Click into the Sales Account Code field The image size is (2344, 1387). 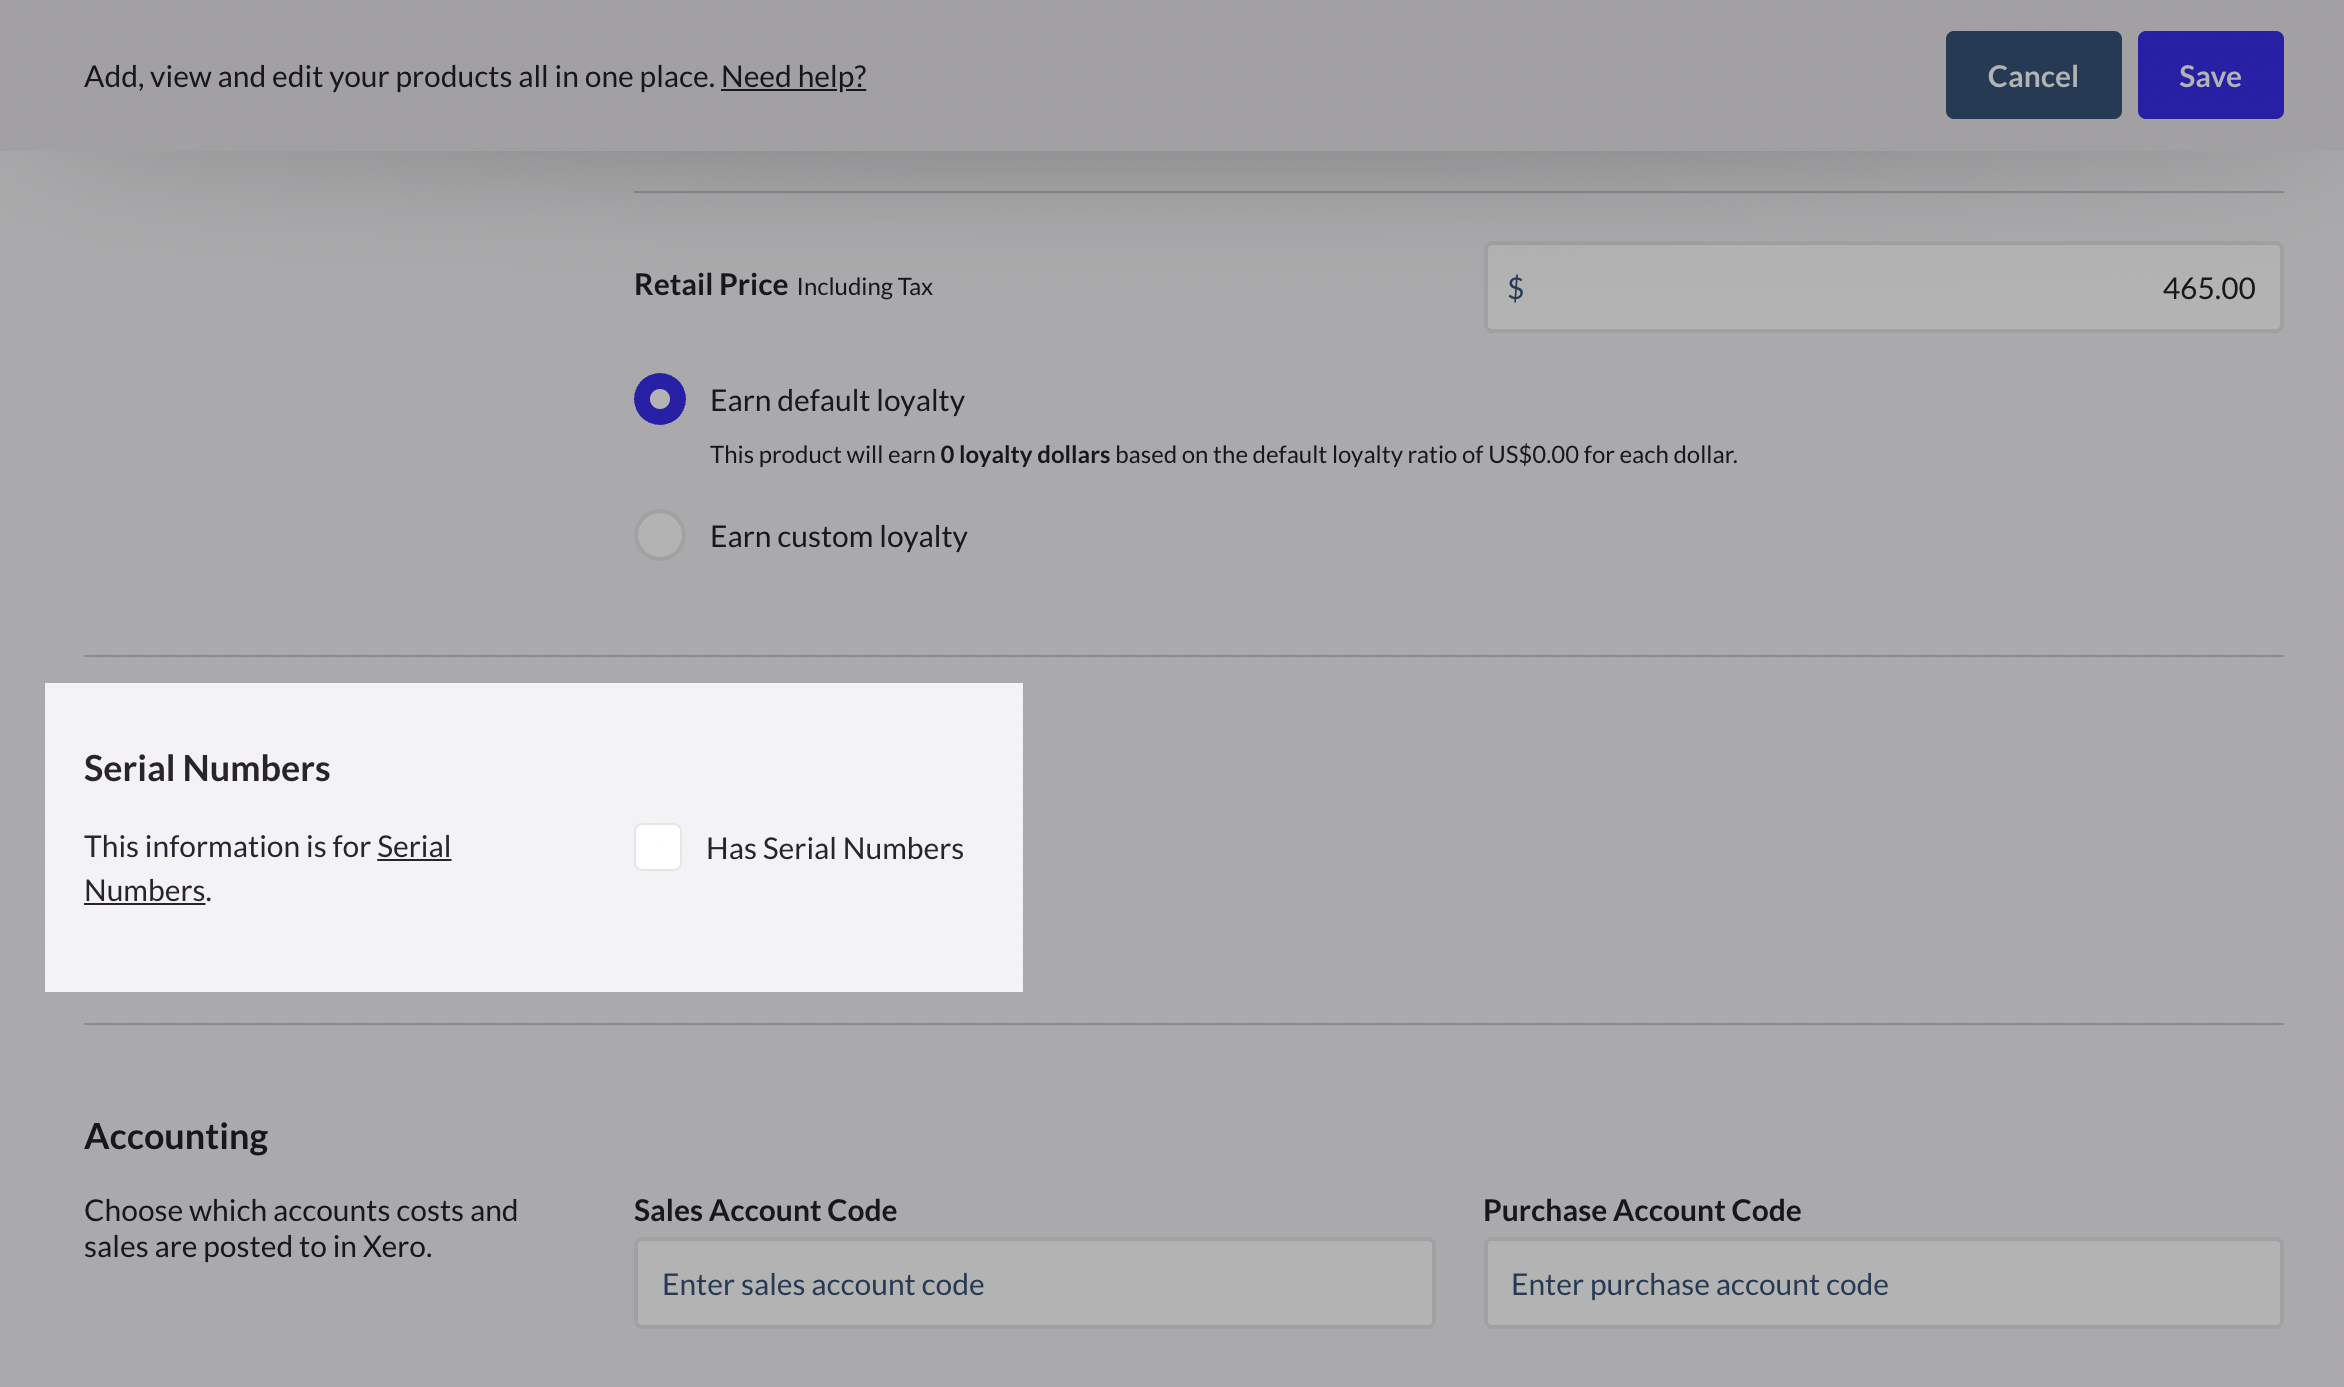(1034, 1283)
